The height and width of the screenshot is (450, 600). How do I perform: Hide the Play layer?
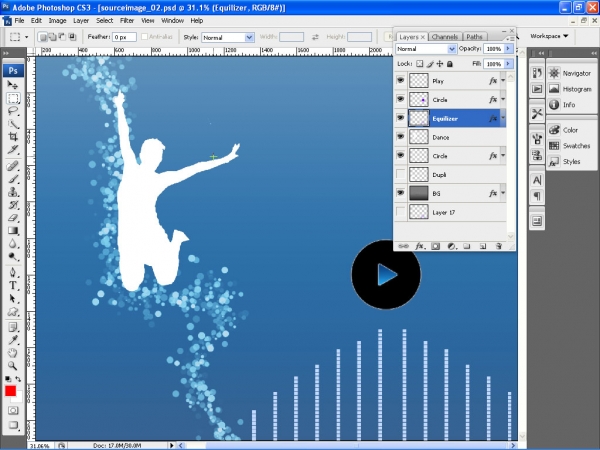pos(400,80)
